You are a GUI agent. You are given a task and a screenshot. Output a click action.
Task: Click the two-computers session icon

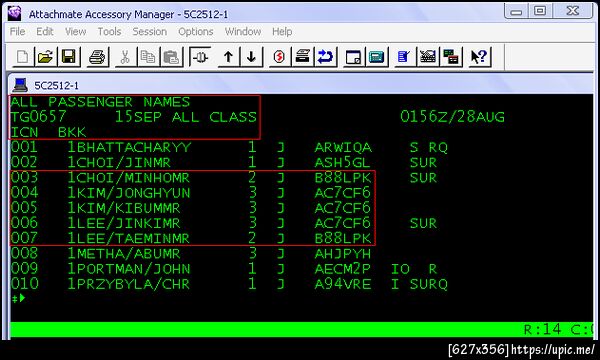pyautogui.click(x=450, y=57)
